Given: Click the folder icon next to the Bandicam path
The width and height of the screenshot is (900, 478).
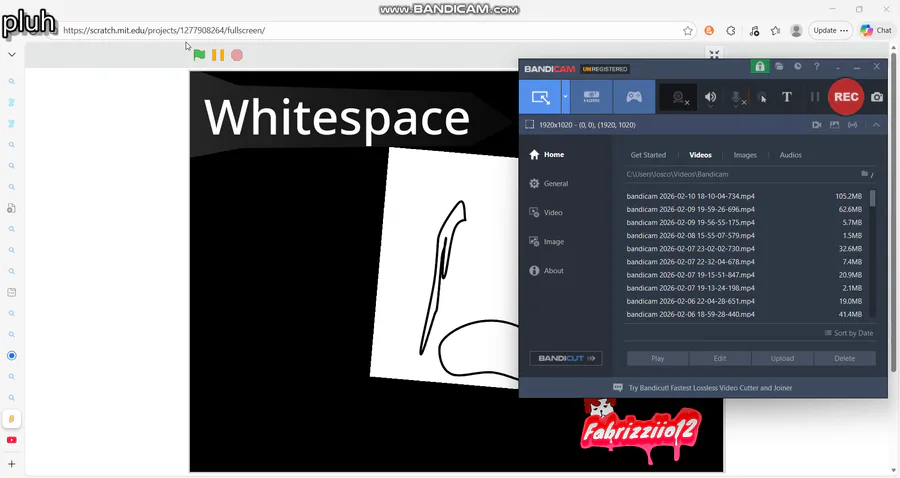Looking at the screenshot, I should (866, 174).
